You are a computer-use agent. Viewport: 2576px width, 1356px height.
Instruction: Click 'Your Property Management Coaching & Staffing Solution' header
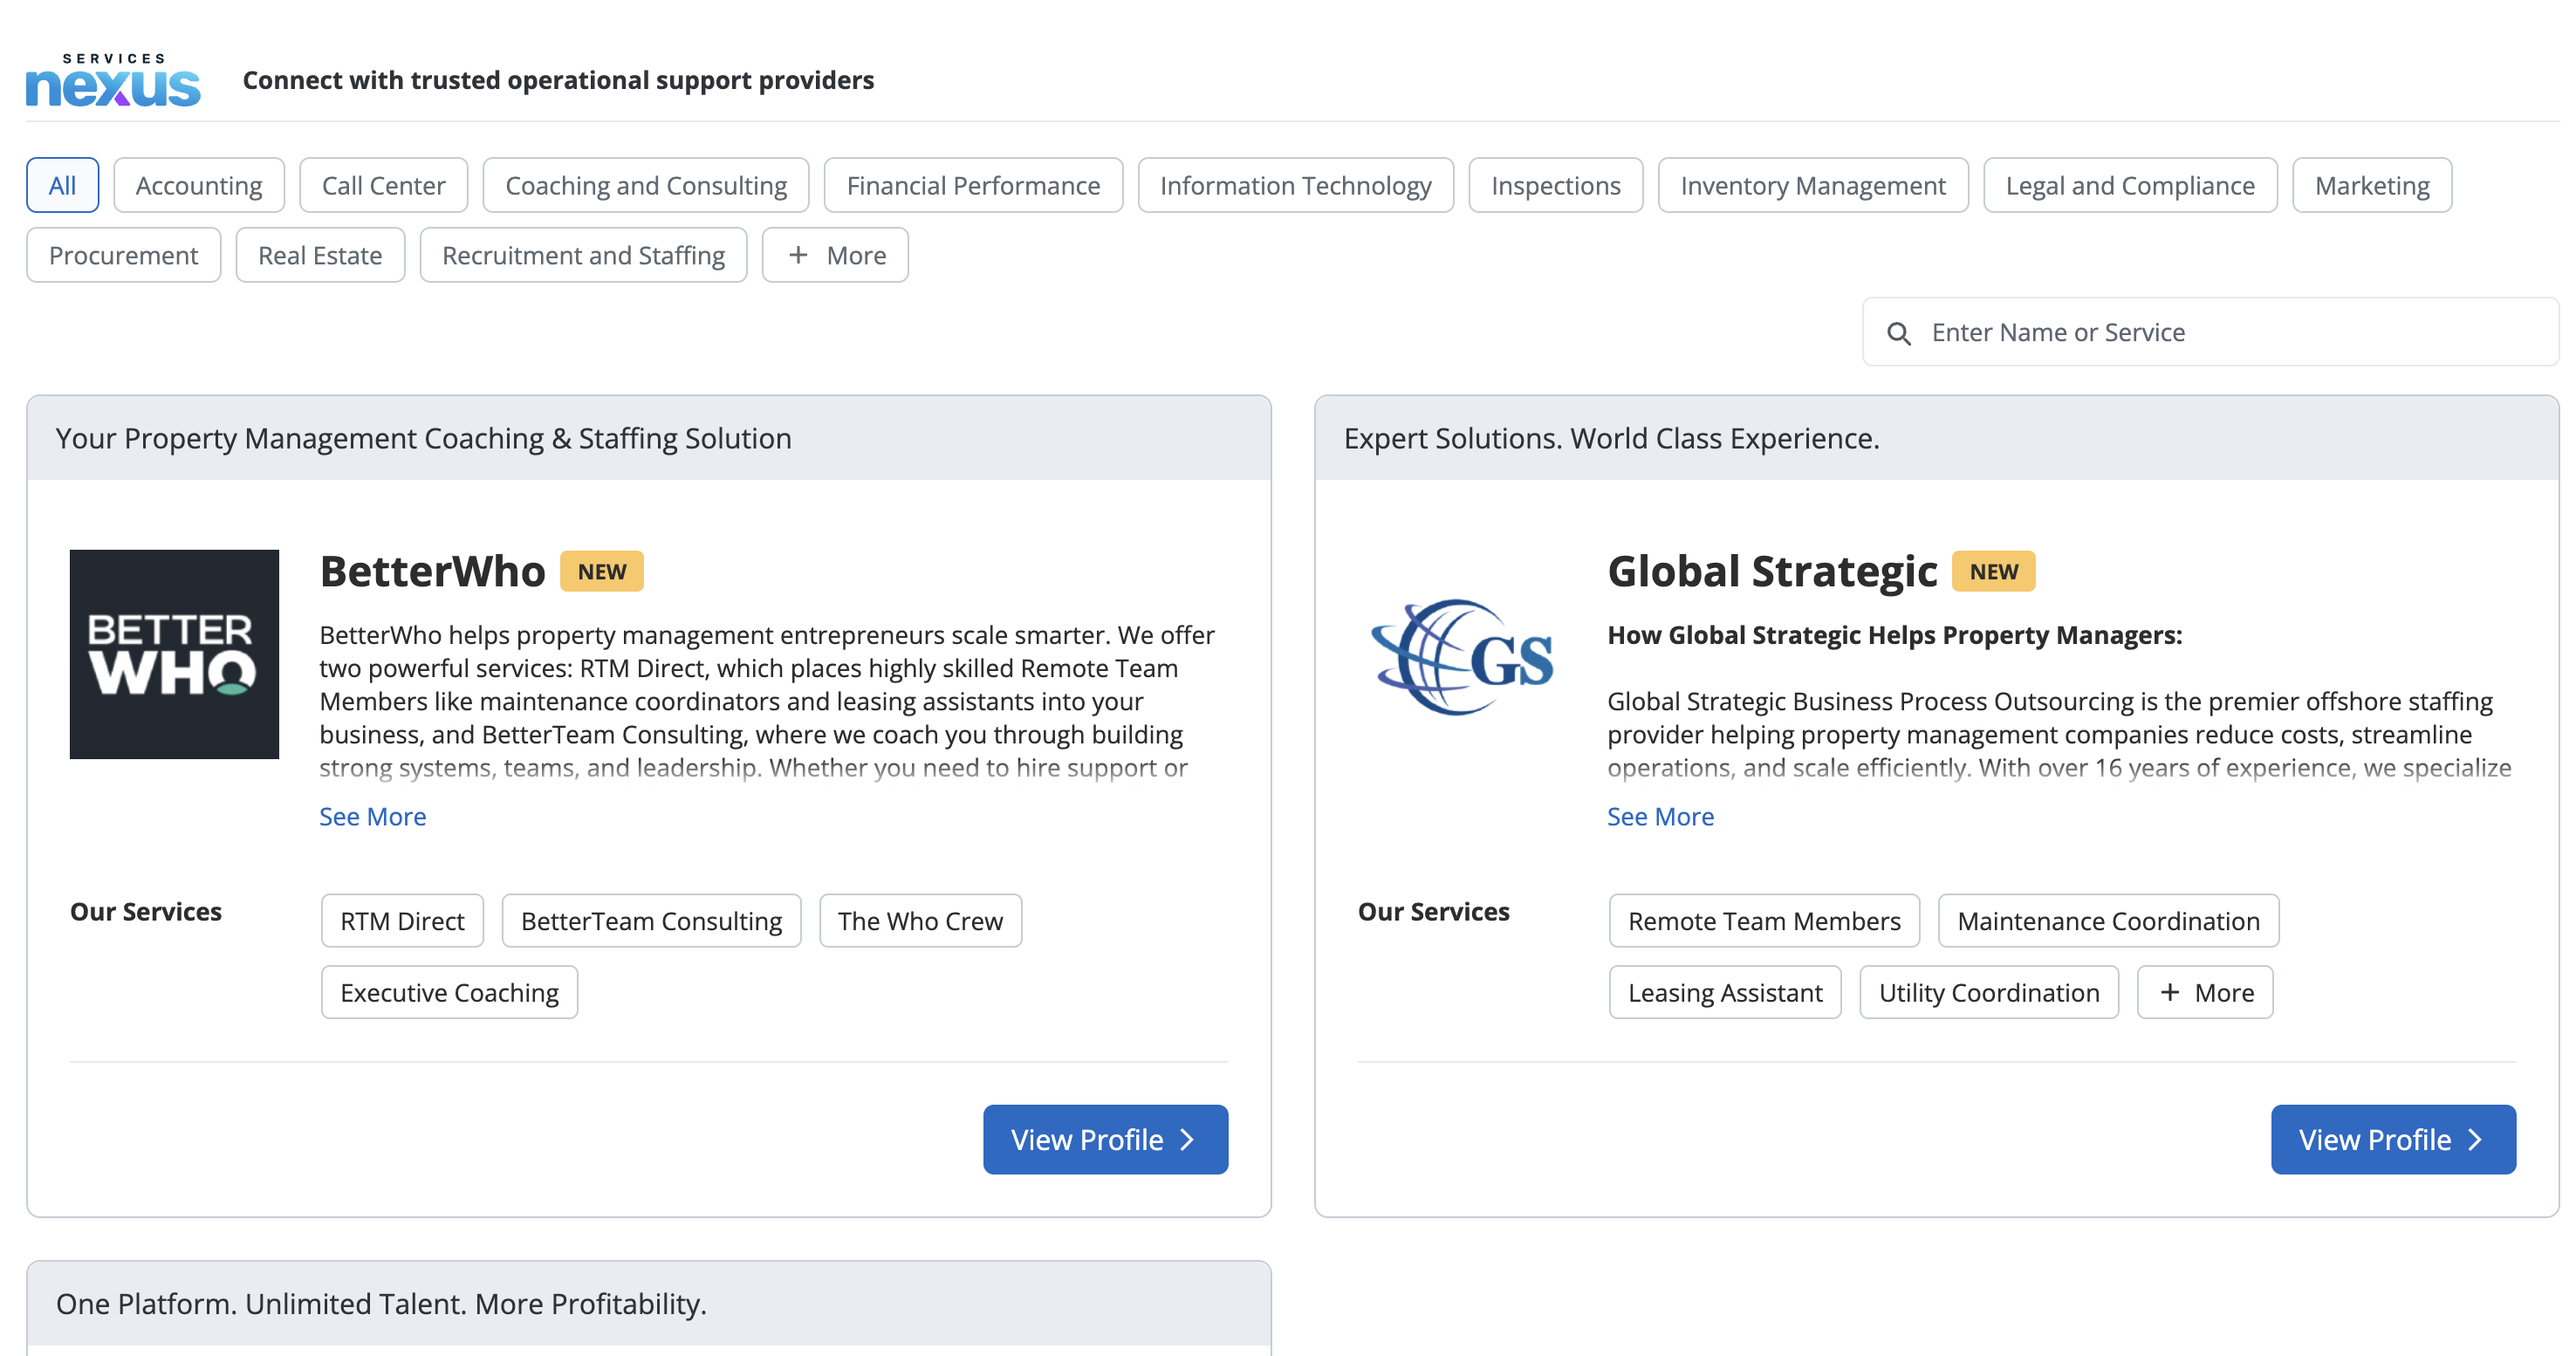click(424, 439)
